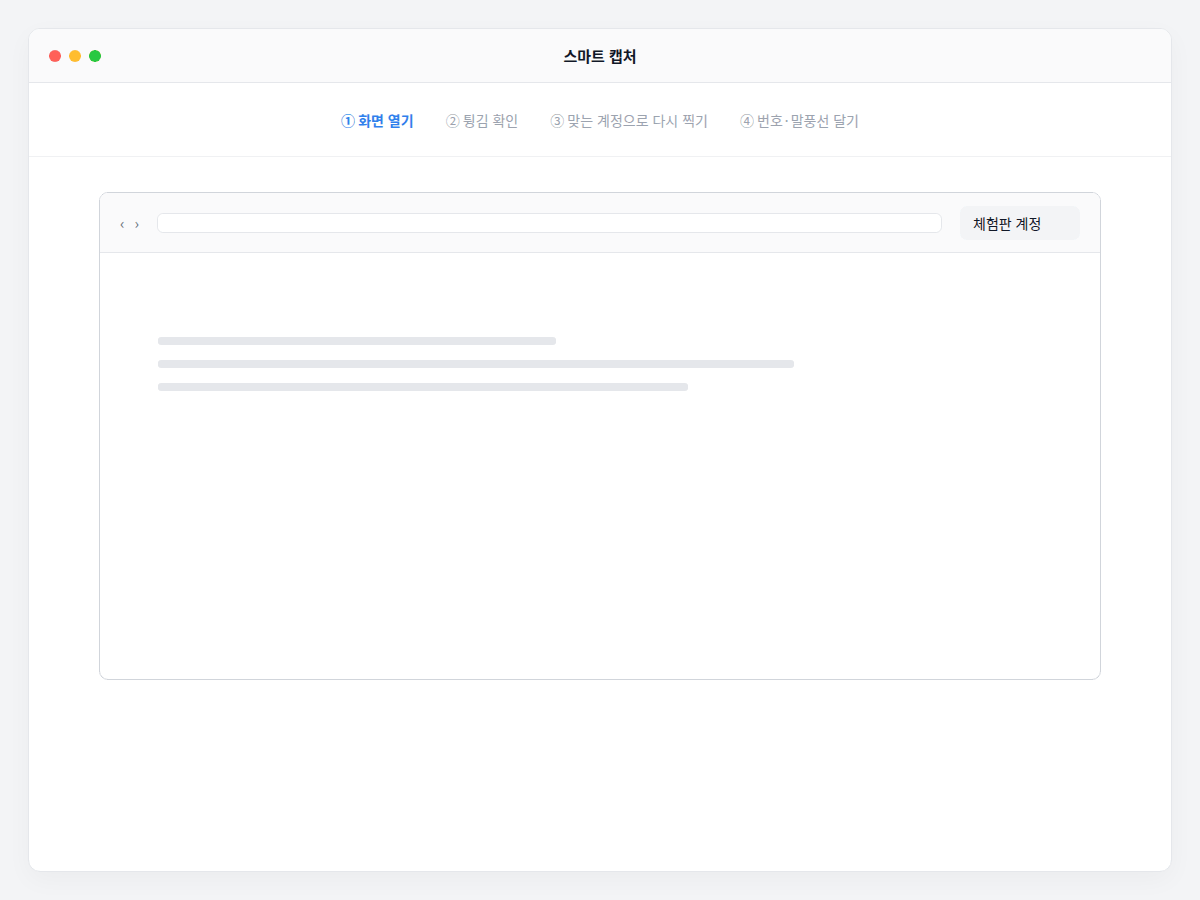1200x900 pixels.
Task: Open the ③ 맞는 계정으로 다시 찍기 step
Action: pos(629,121)
